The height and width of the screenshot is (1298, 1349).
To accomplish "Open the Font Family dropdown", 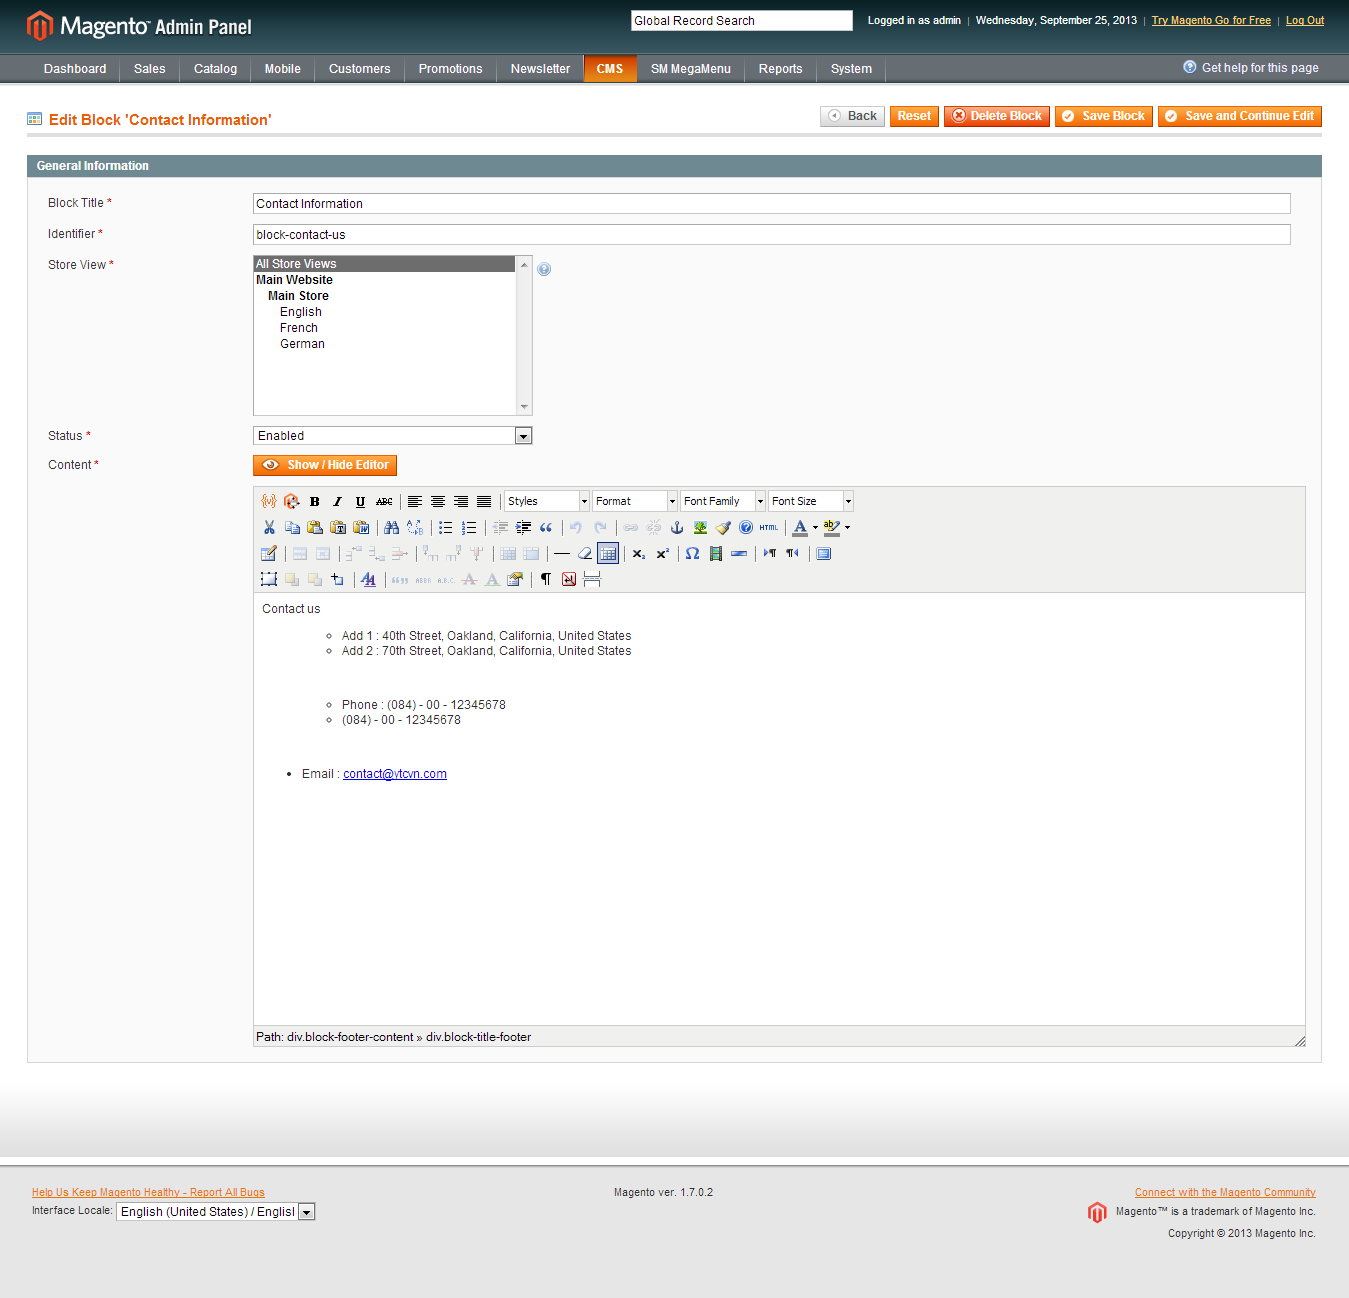I will [723, 501].
